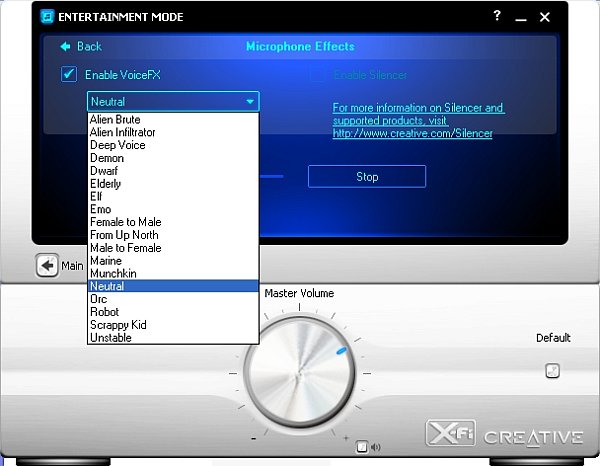This screenshot has height=466, width=600.
Task: Click the blue slider bar beside Stop
Action: click(272, 176)
